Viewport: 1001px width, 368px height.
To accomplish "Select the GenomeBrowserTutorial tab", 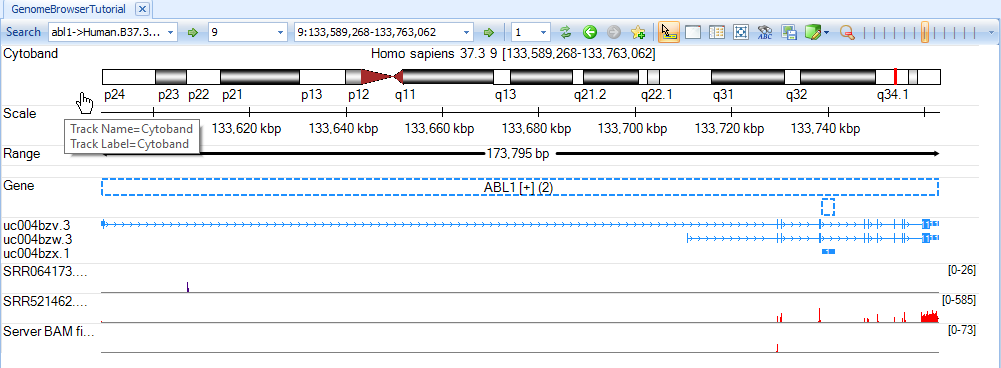I will pyautogui.click(x=69, y=9).
